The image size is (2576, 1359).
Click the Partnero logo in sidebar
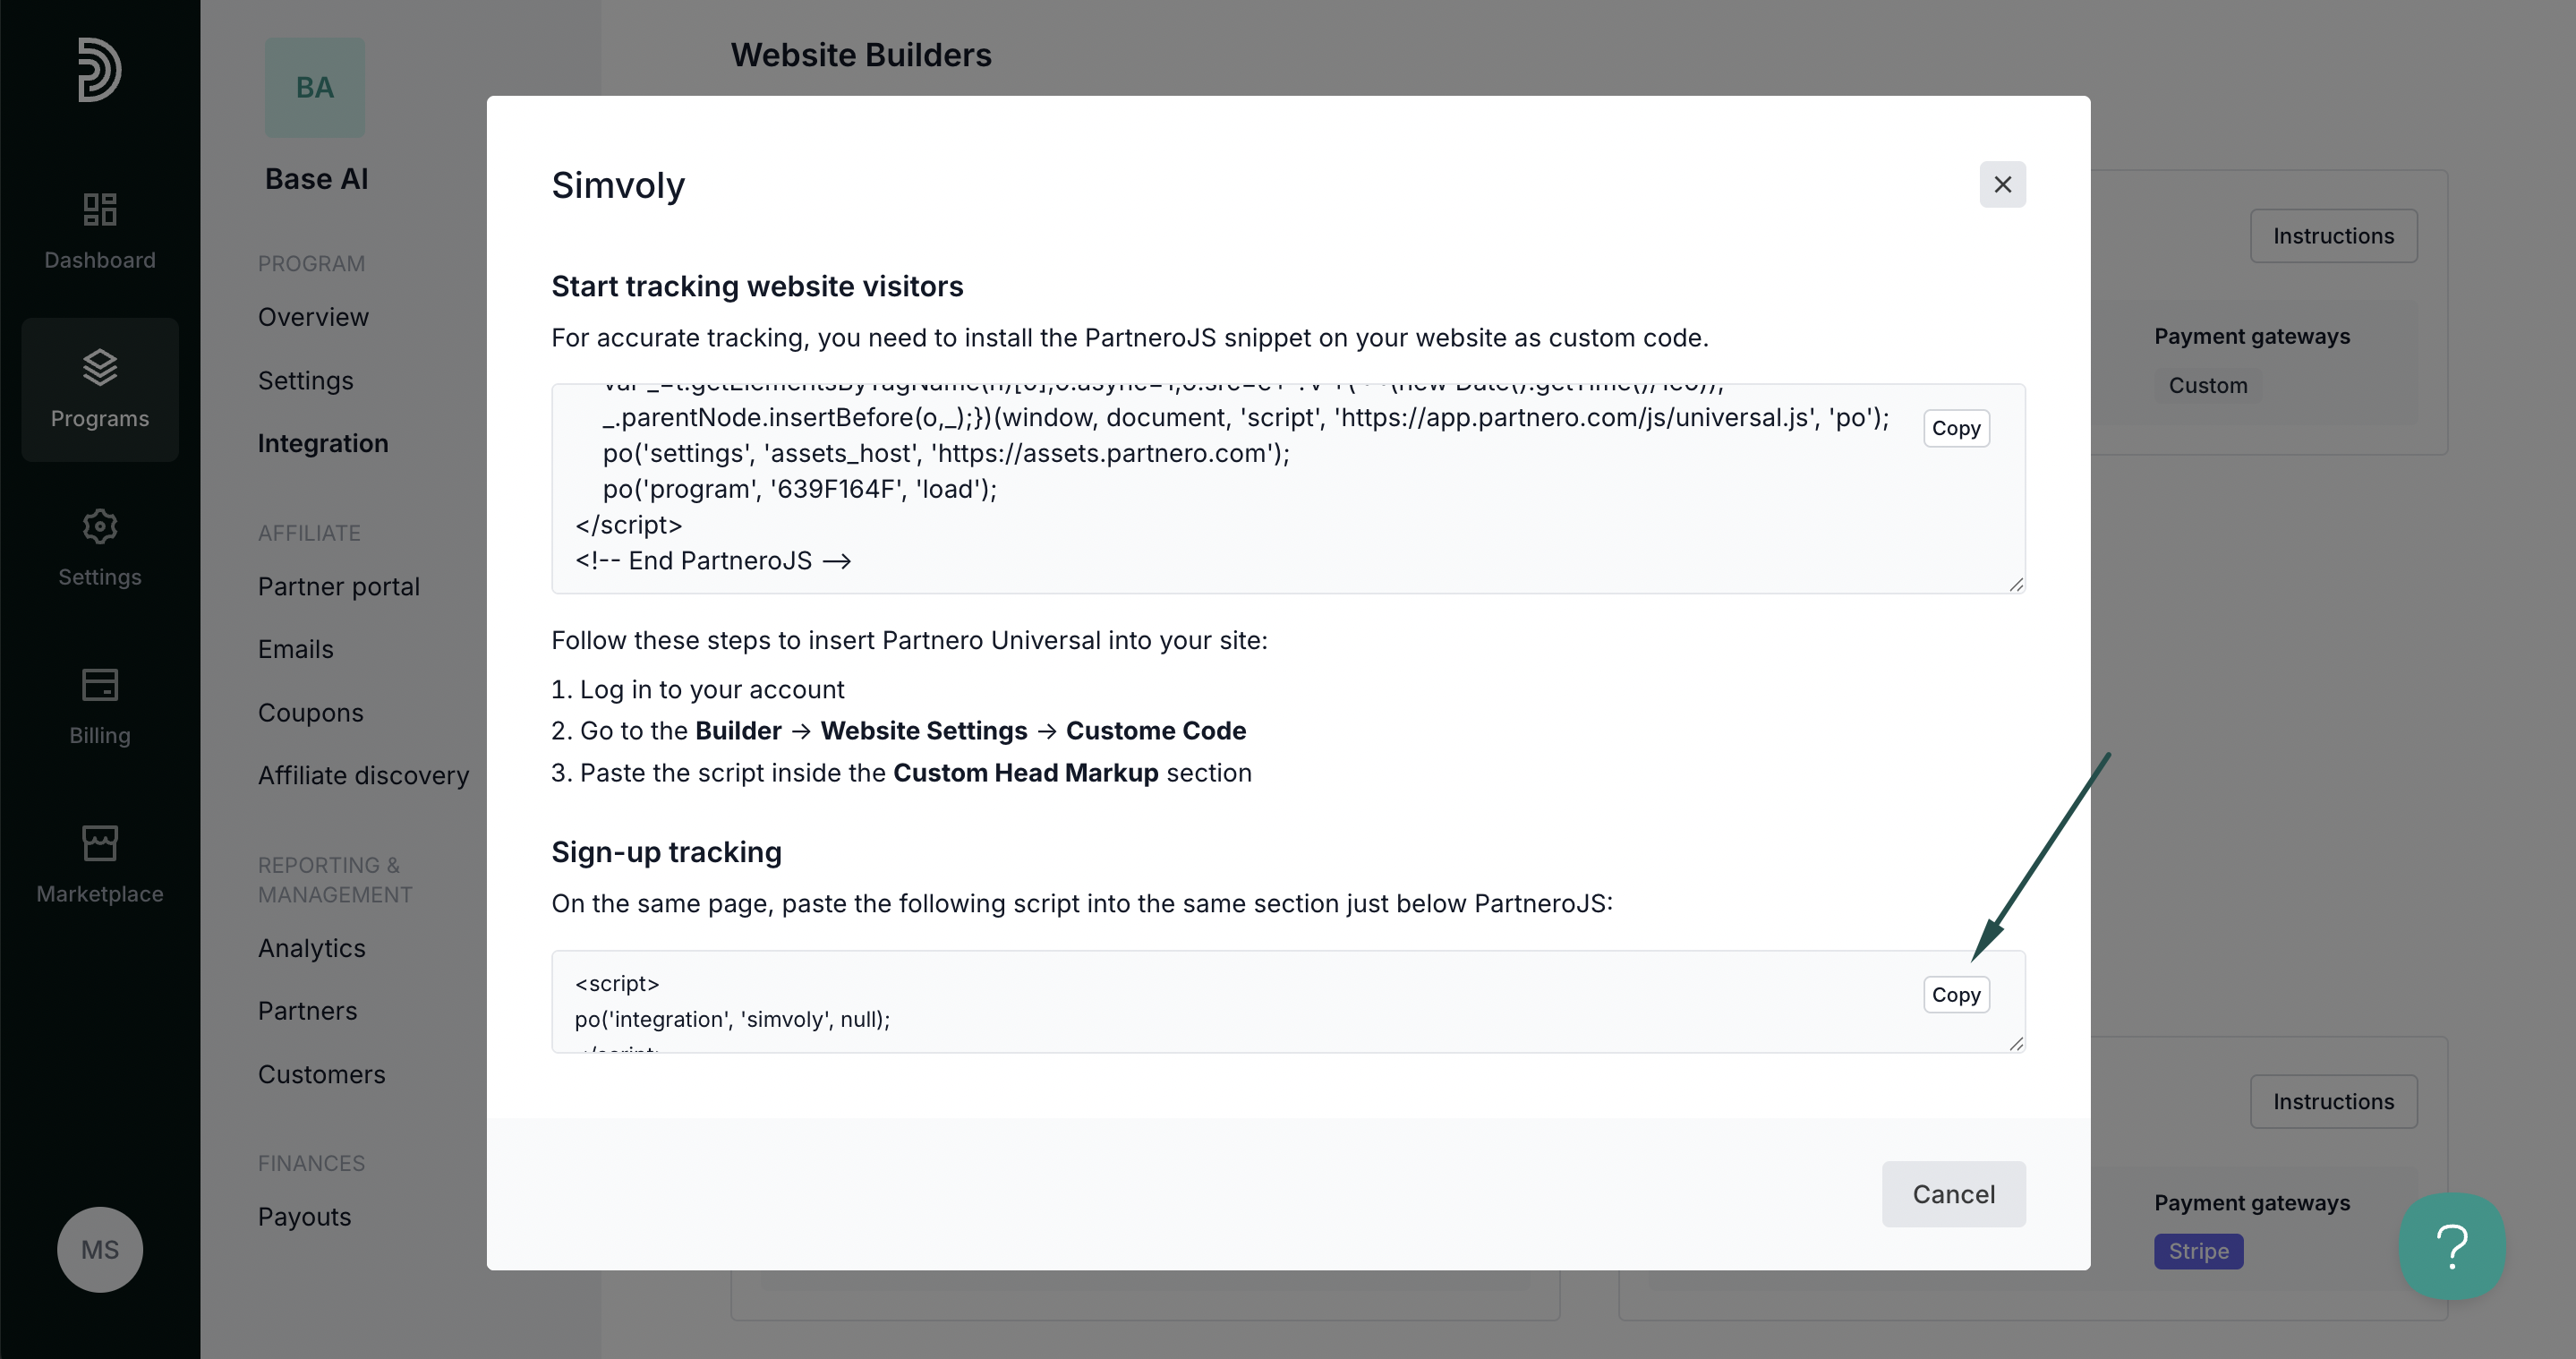tap(100, 69)
